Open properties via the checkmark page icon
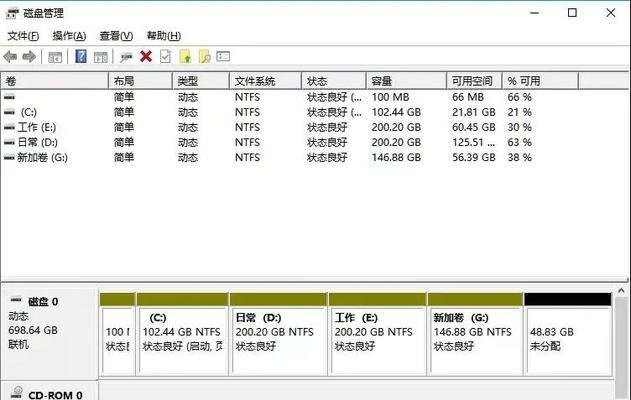Viewport: 631px width, 400px height. point(165,56)
